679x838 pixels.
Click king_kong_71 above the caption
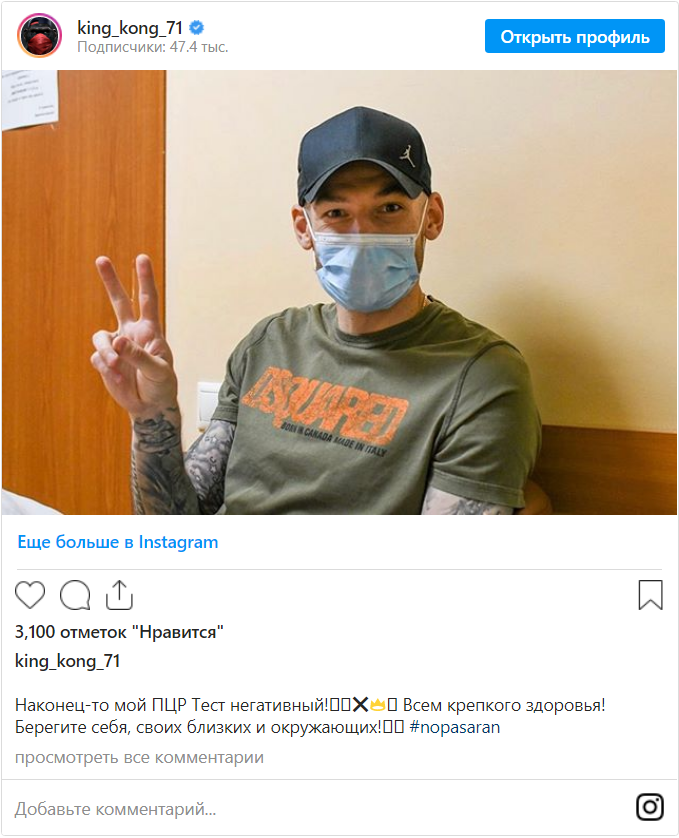[67, 661]
